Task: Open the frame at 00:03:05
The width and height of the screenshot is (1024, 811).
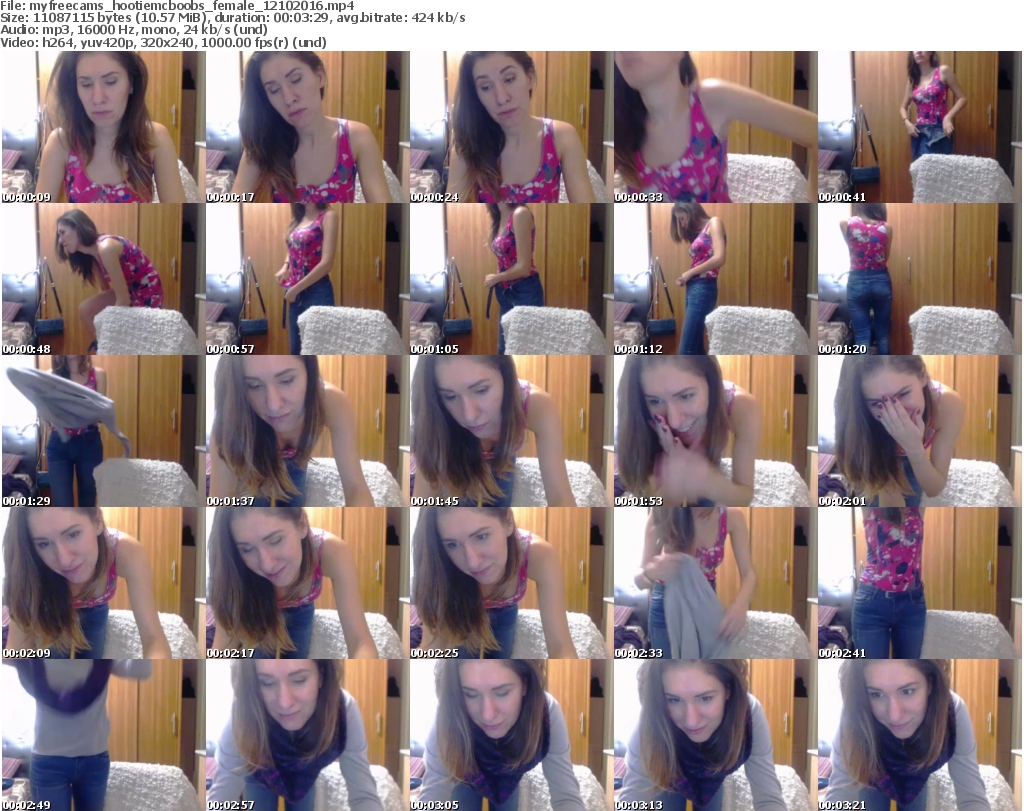Action: pyautogui.click(x=511, y=735)
